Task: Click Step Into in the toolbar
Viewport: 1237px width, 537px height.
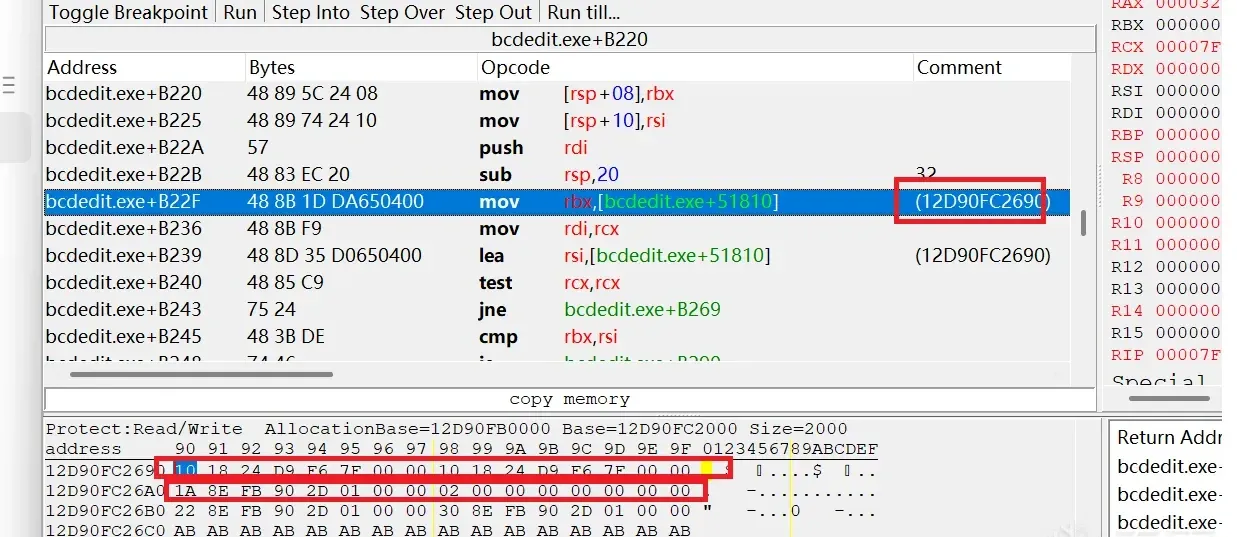Action: pyautogui.click(x=311, y=13)
